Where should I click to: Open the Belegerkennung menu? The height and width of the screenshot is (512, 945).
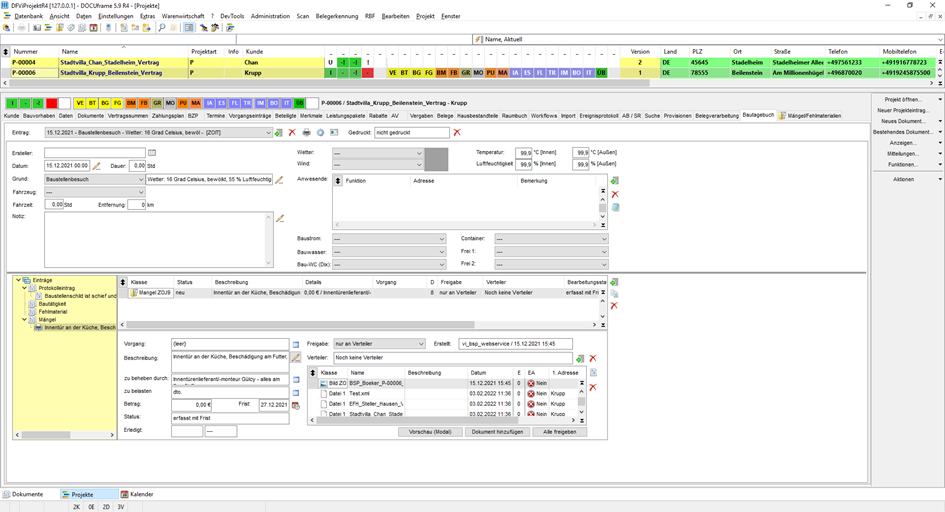337,16
